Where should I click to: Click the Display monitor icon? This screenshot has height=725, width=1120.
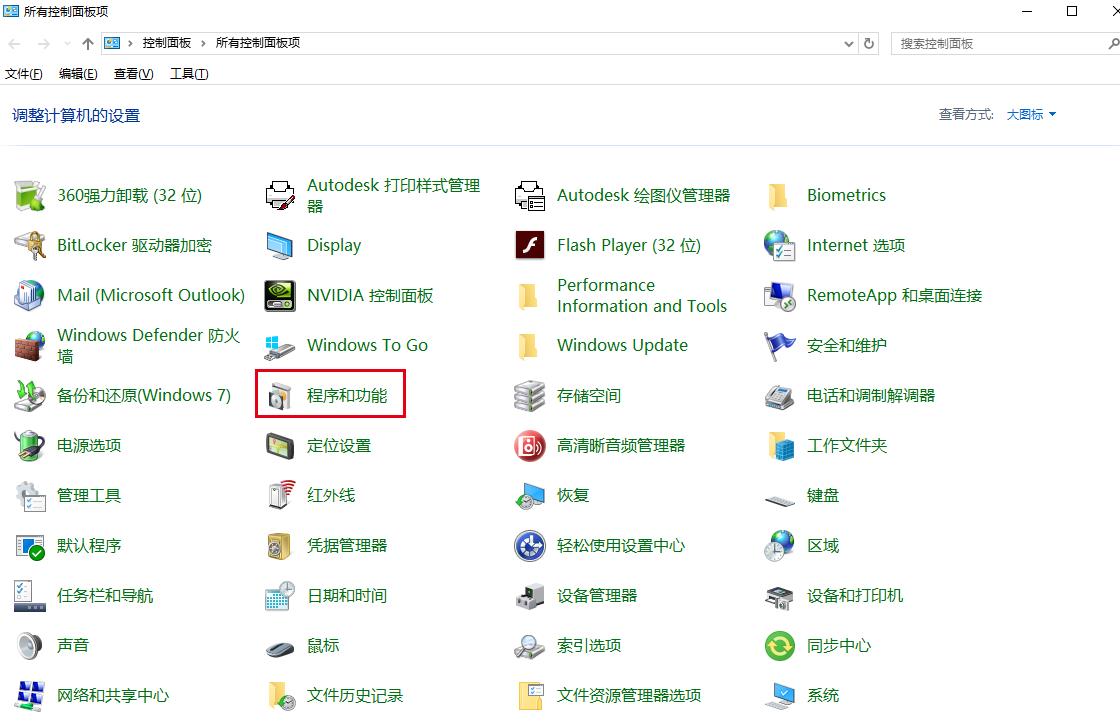coord(280,245)
